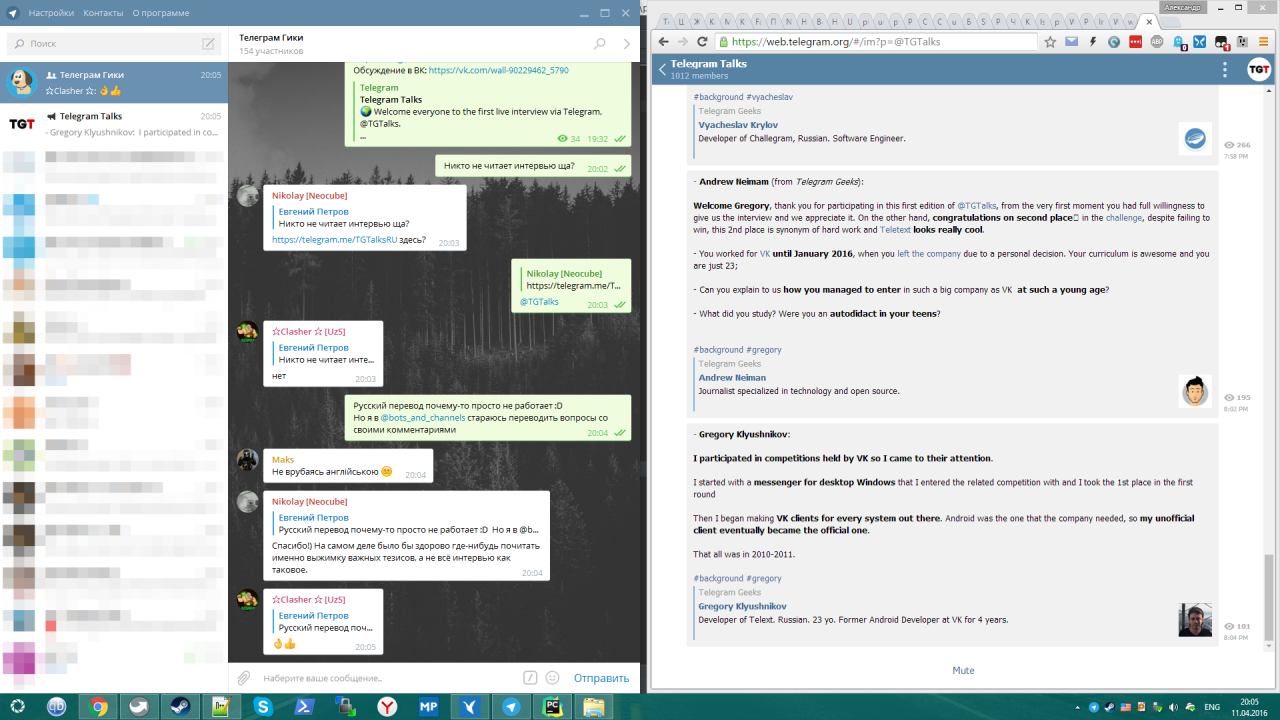This screenshot has height=720, width=1280.
Task: Open the compose new message pencil icon
Action: pos(208,44)
